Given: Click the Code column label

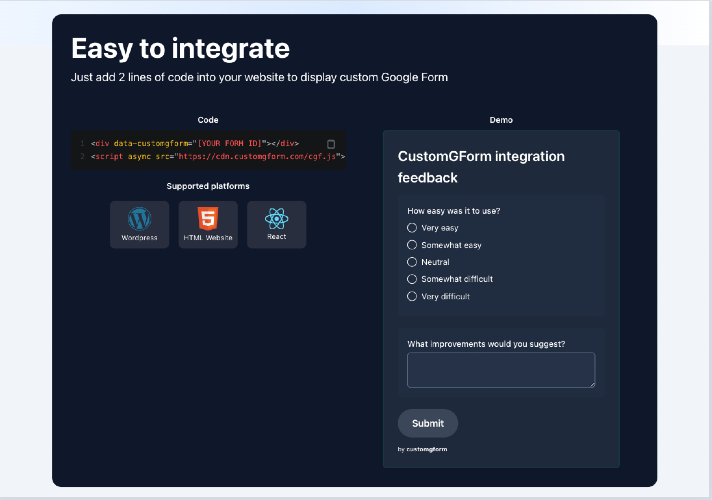Looking at the screenshot, I should click(208, 120).
